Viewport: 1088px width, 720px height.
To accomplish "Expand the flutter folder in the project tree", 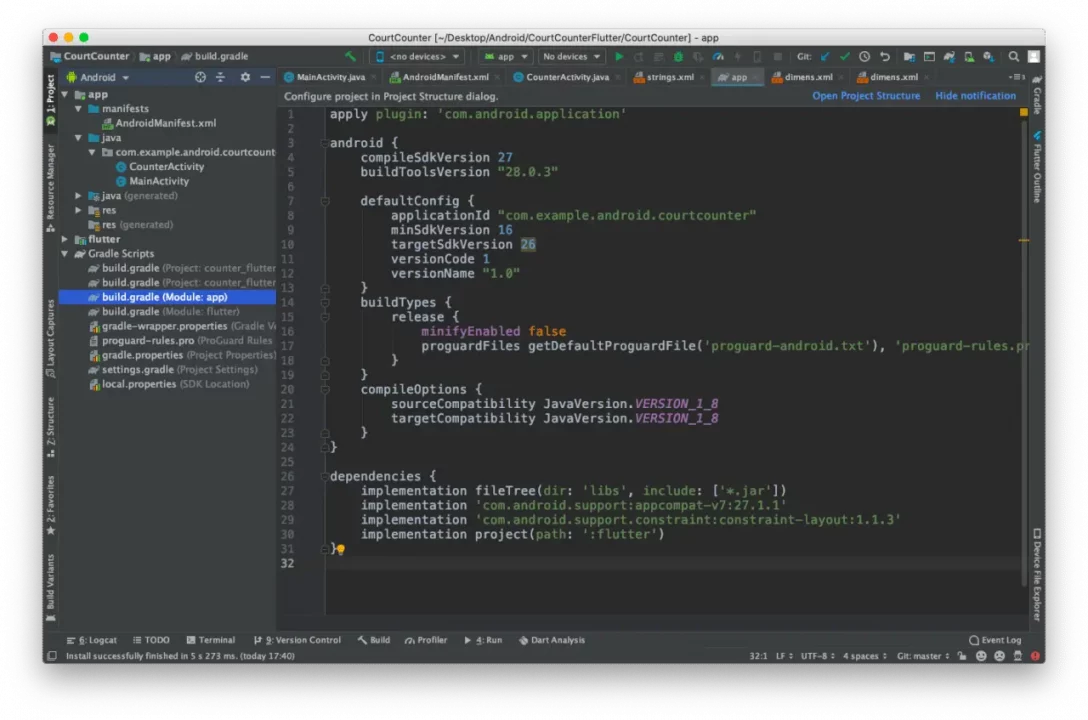I will point(64,239).
